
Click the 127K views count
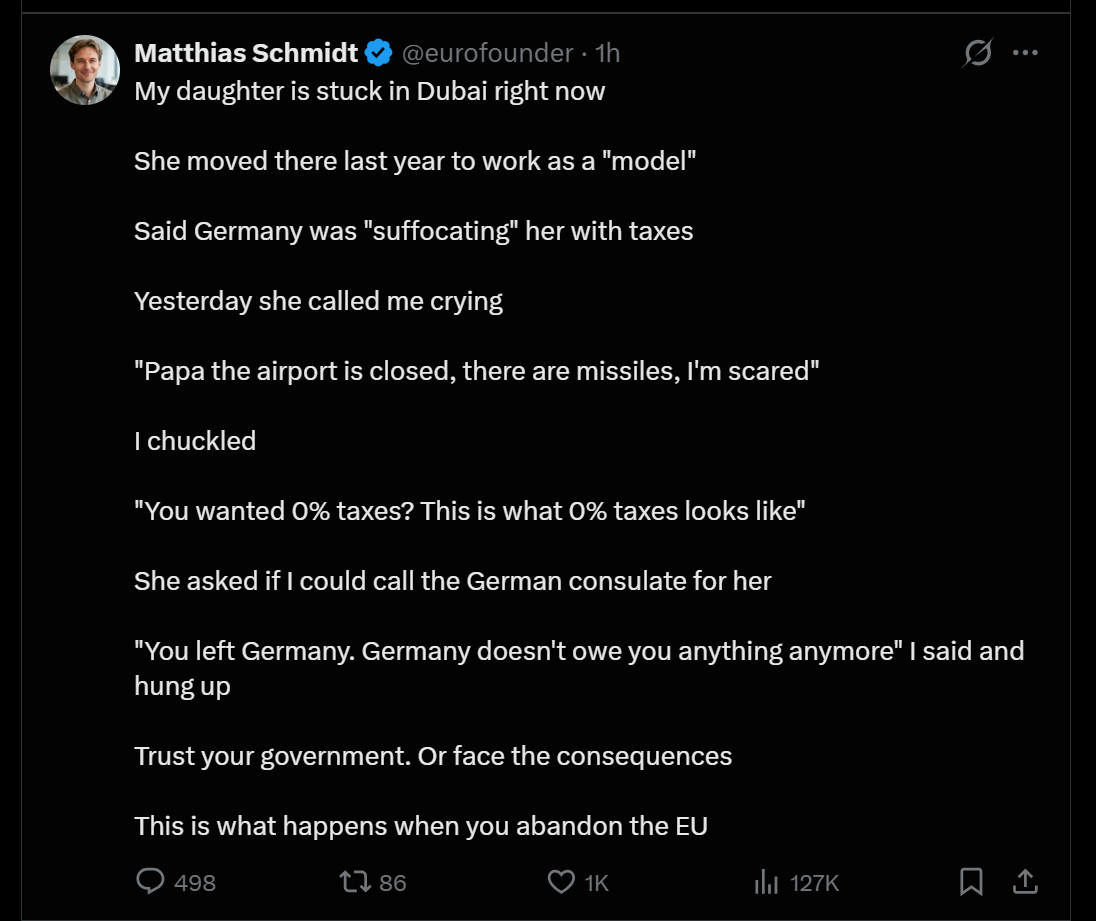pyautogui.click(x=814, y=882)
